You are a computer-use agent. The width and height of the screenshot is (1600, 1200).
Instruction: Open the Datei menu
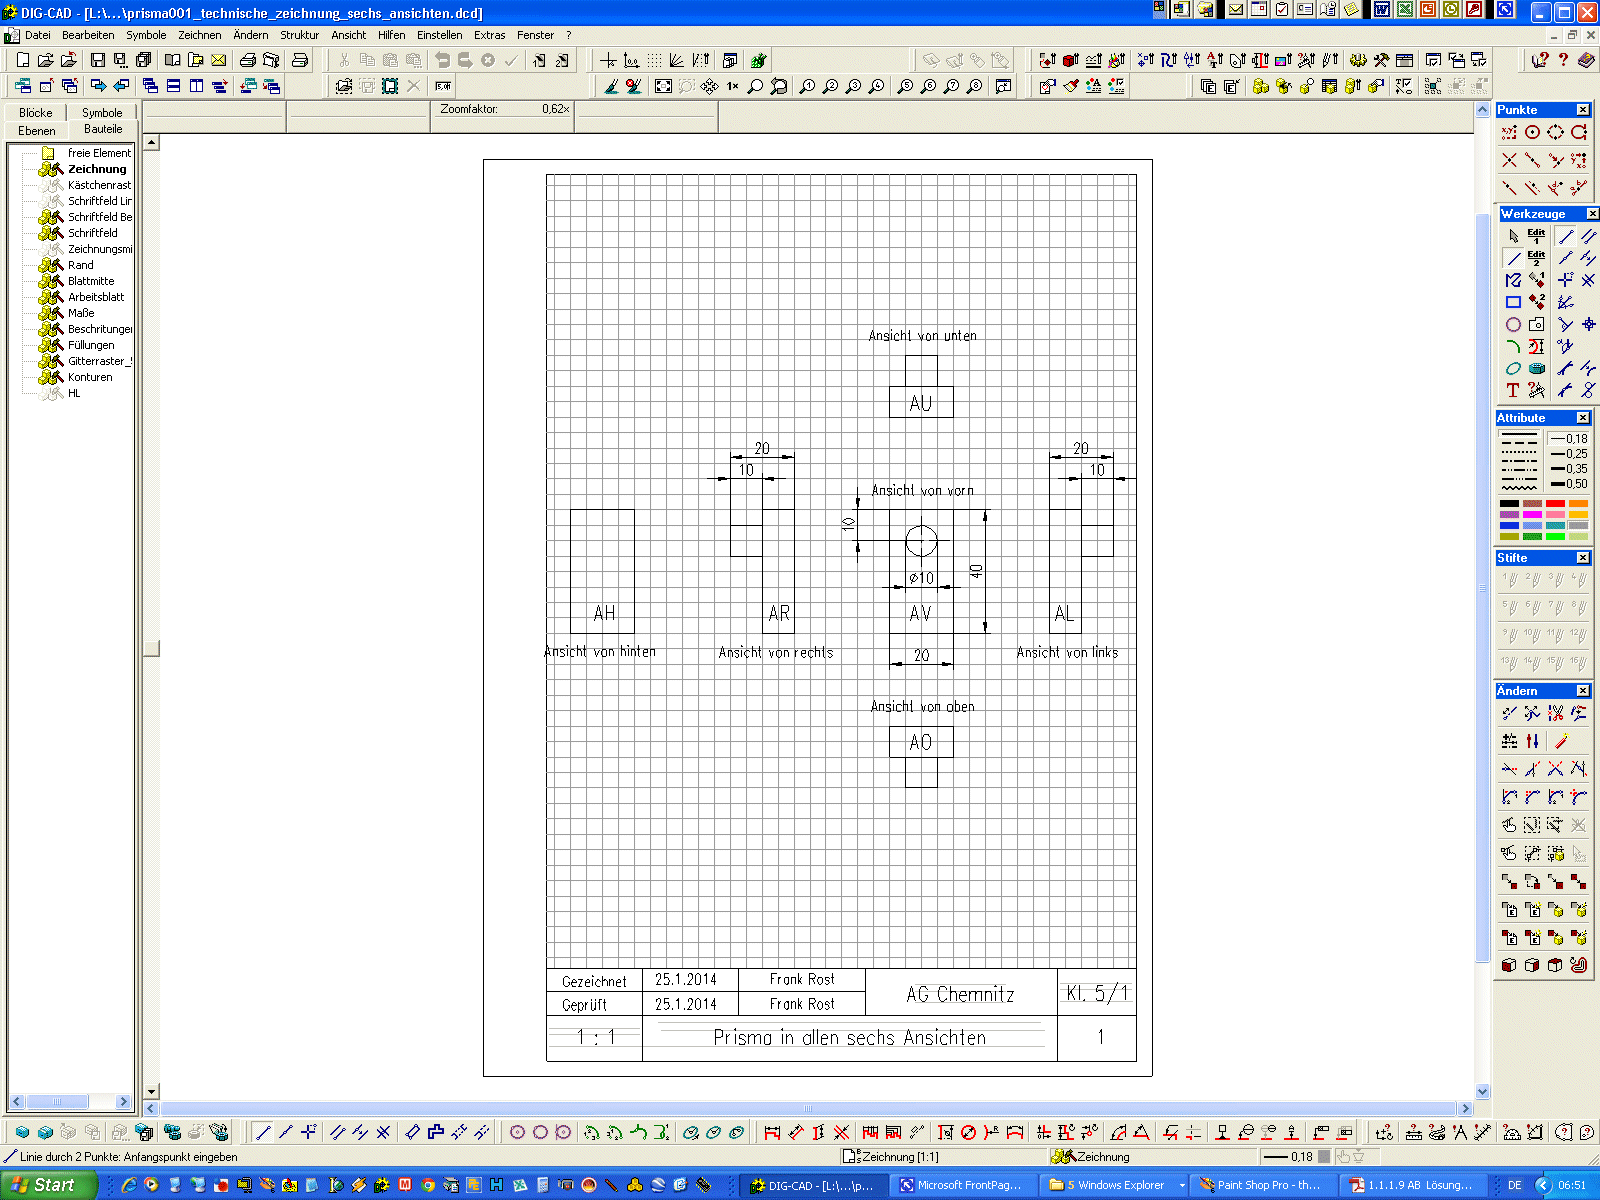(38, 35)
